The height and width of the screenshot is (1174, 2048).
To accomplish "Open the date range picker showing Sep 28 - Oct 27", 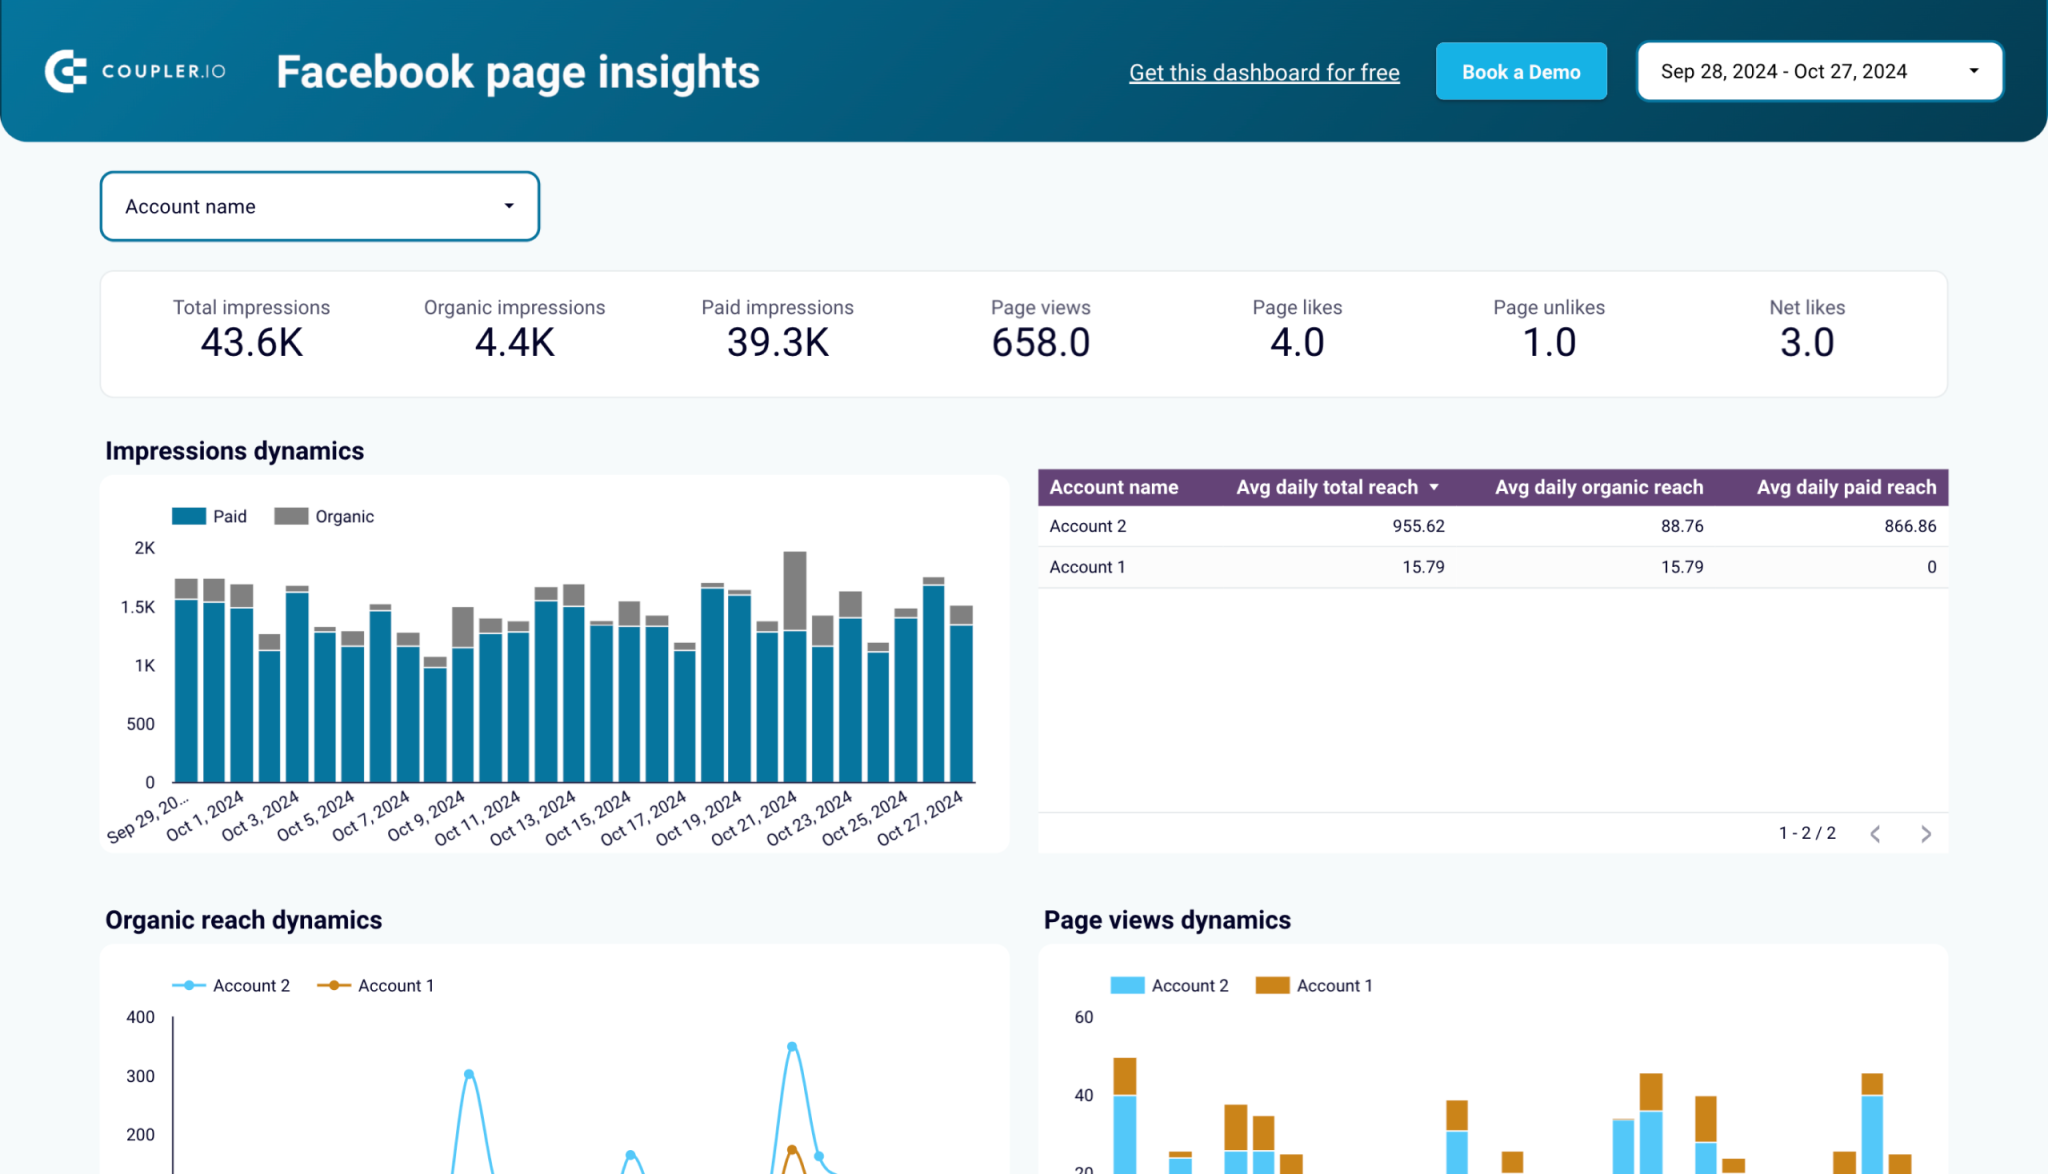I will pos(1819,71).
